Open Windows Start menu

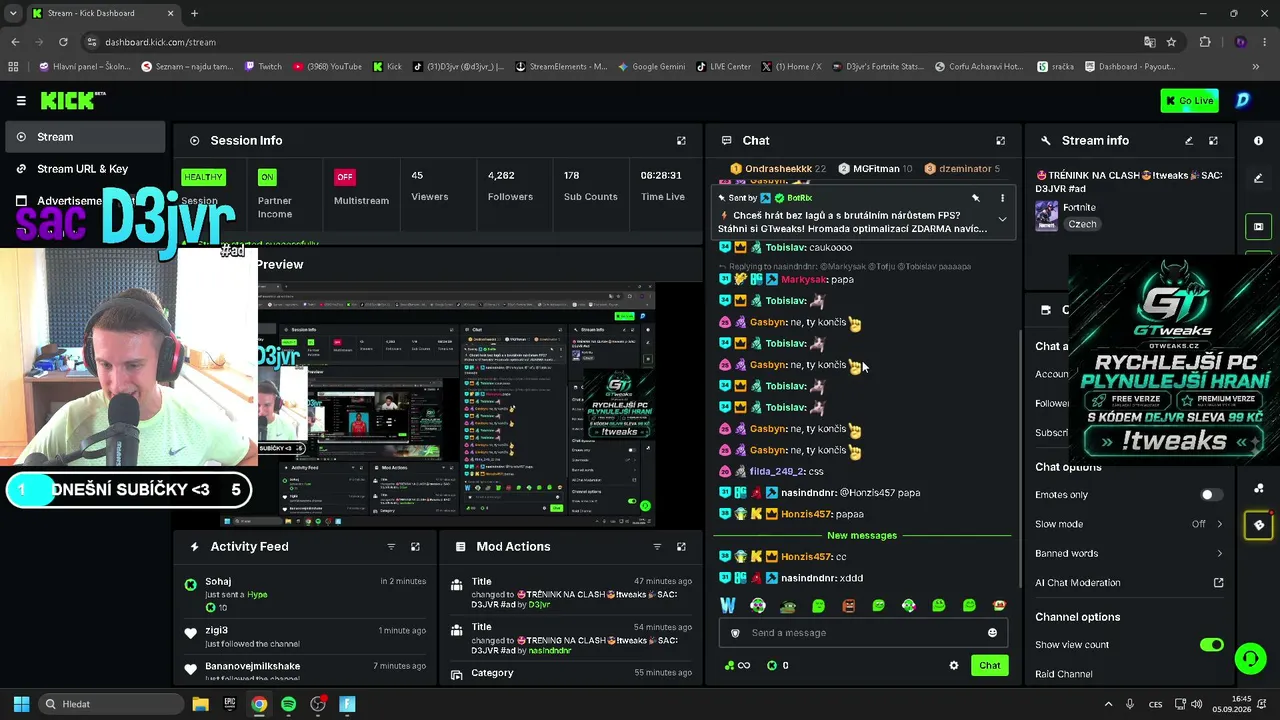point(21,704)
